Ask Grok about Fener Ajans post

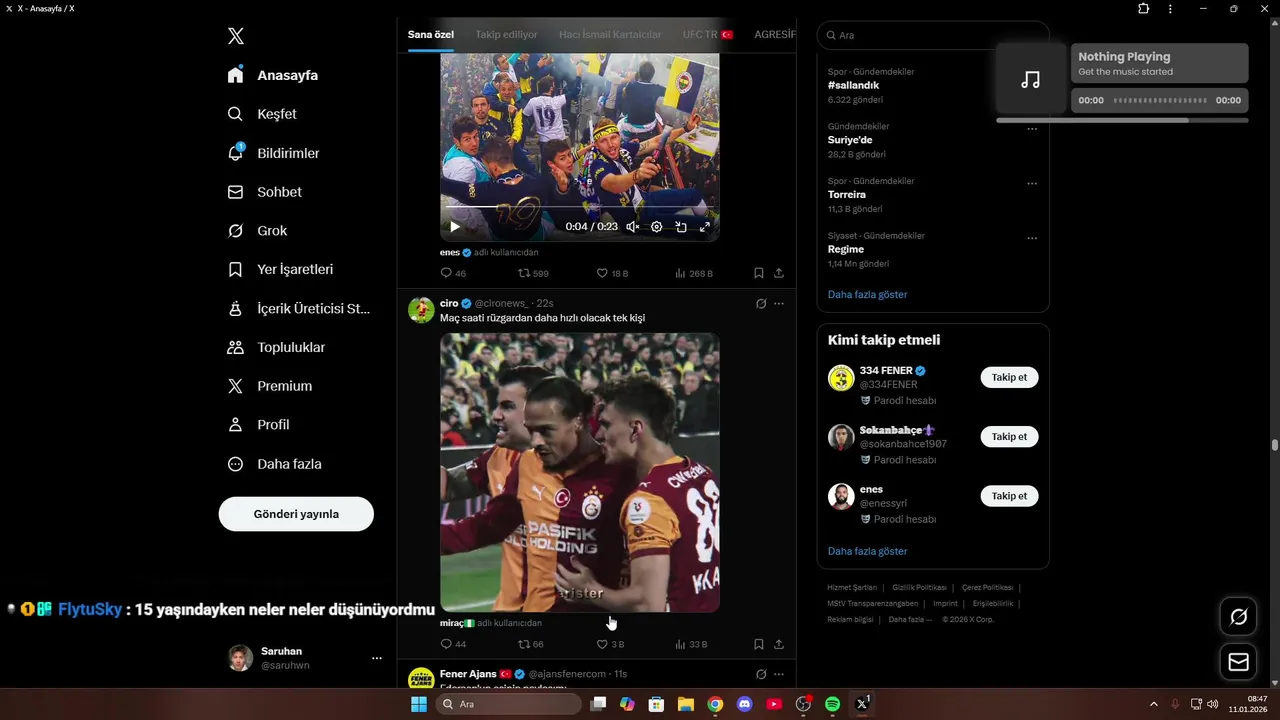pos(761,674)
